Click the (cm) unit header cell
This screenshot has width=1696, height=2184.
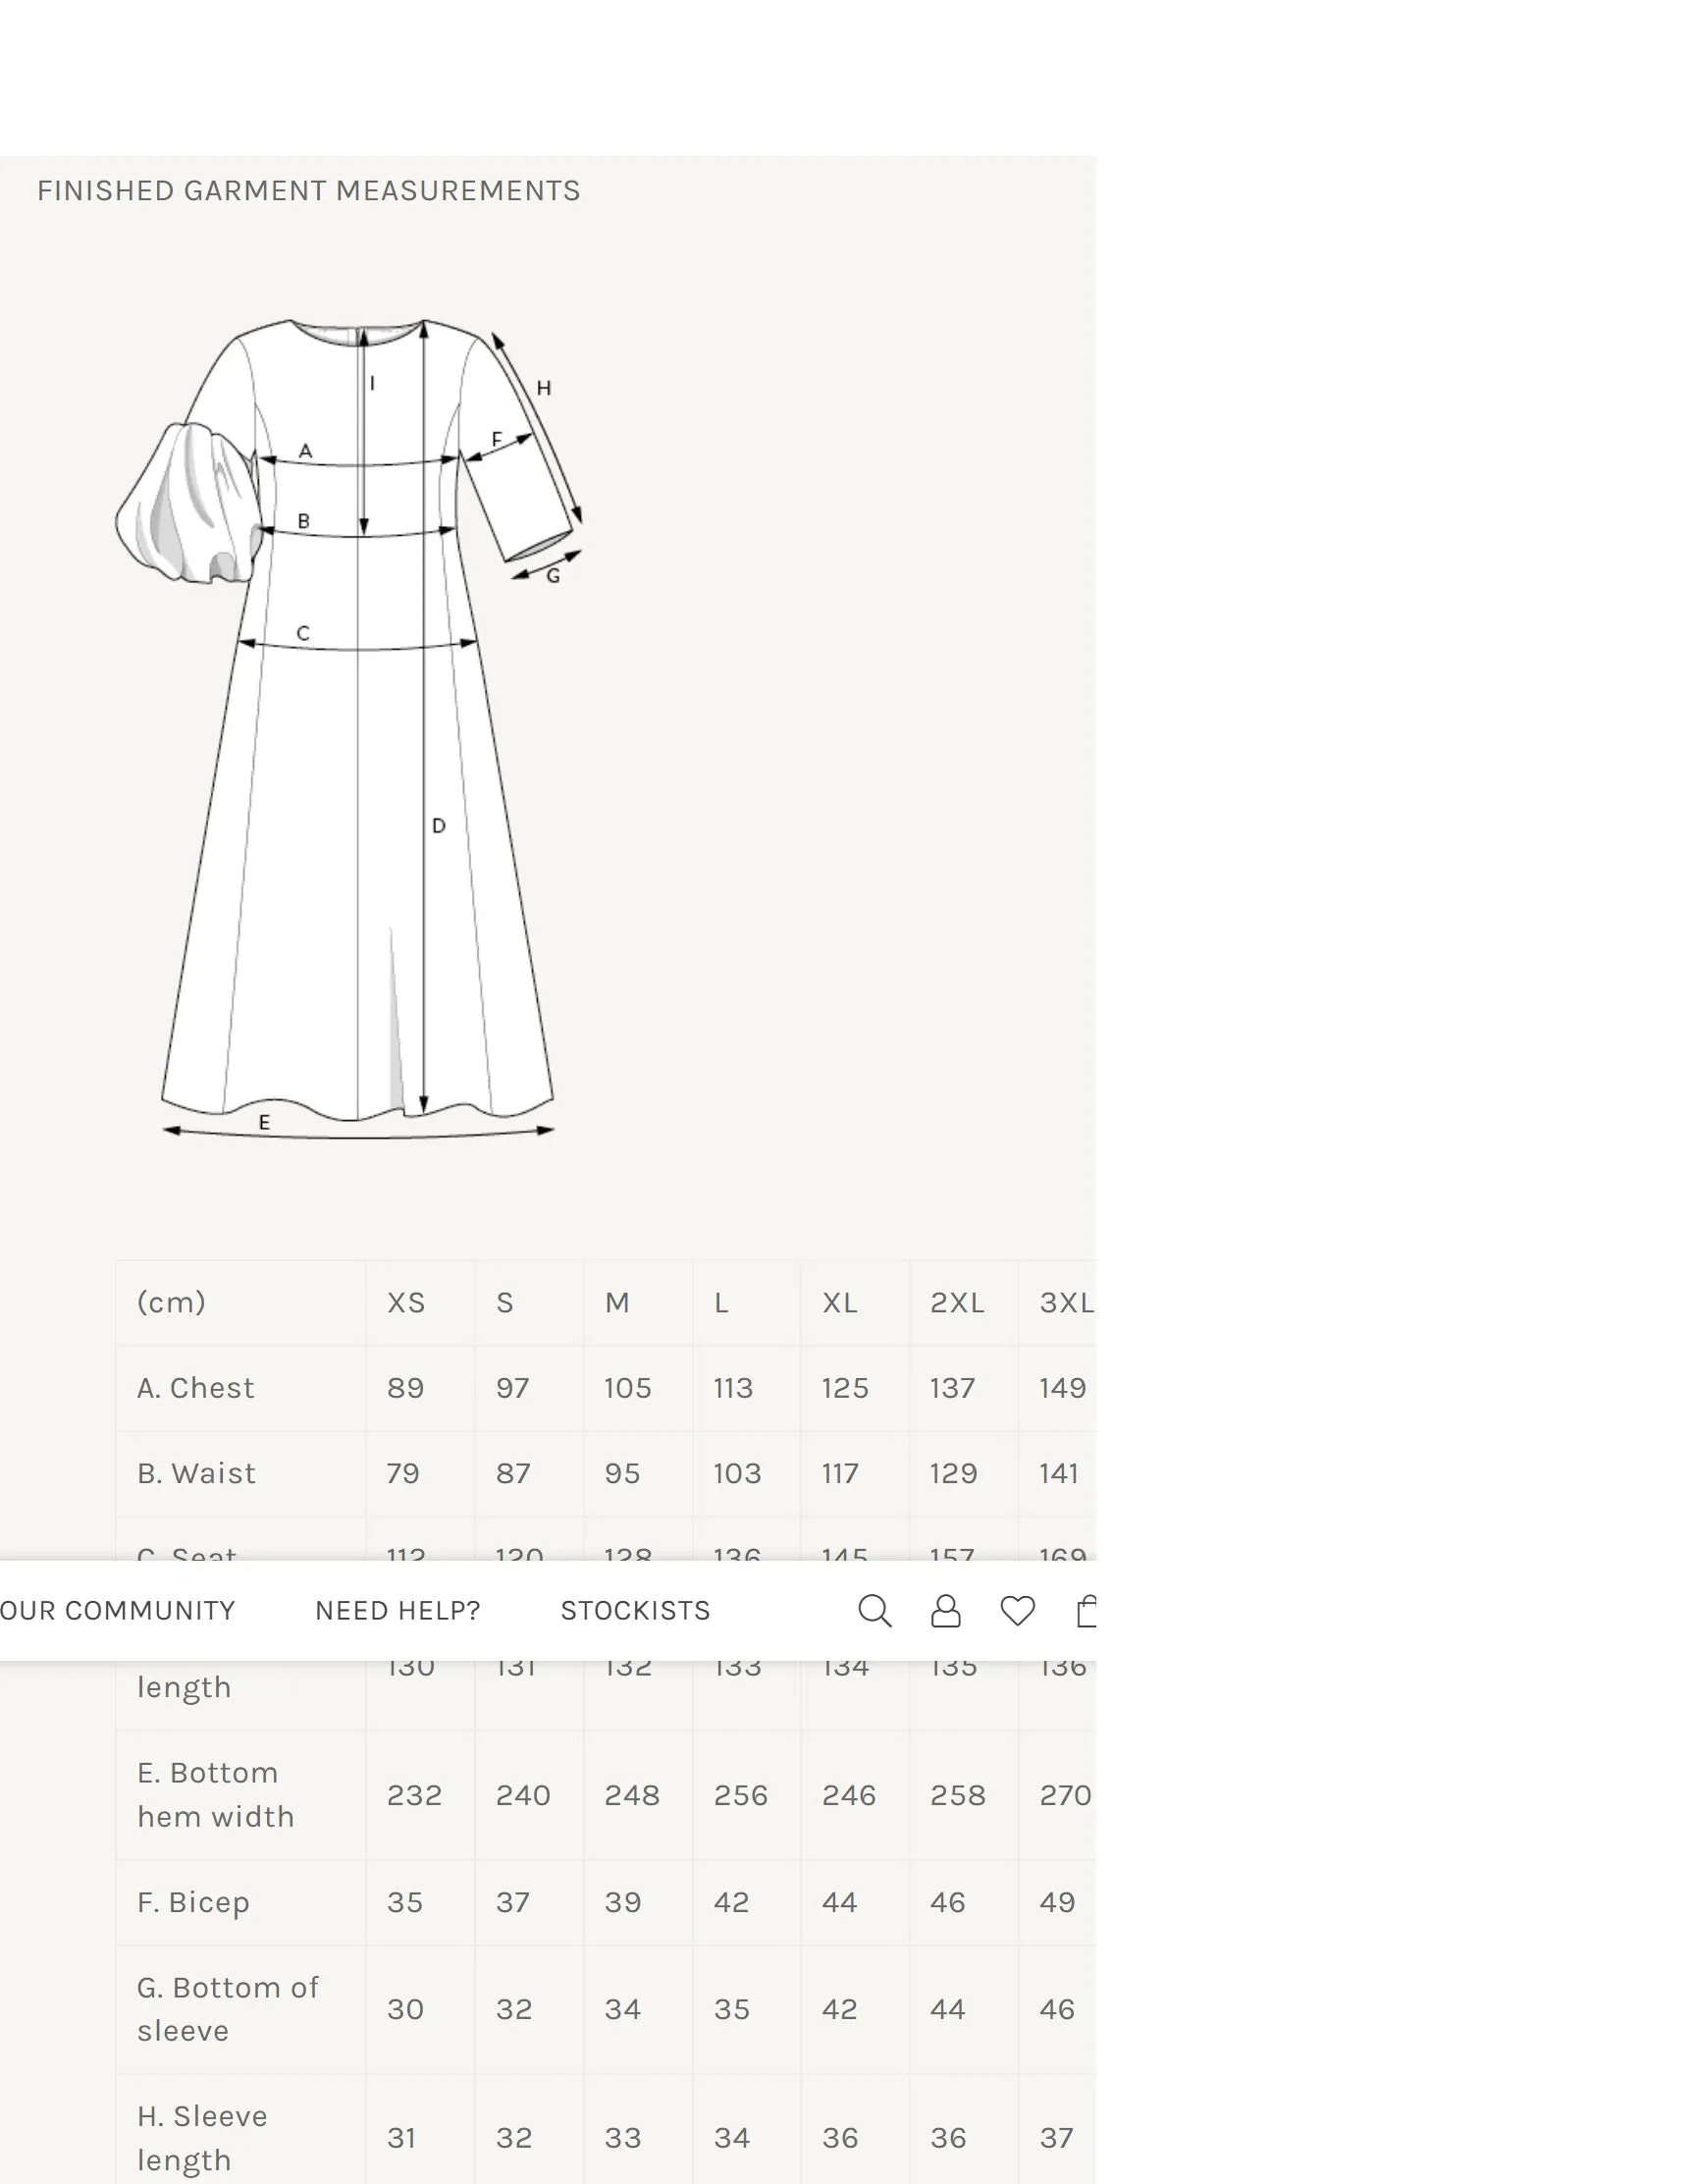click(171, 1302)
